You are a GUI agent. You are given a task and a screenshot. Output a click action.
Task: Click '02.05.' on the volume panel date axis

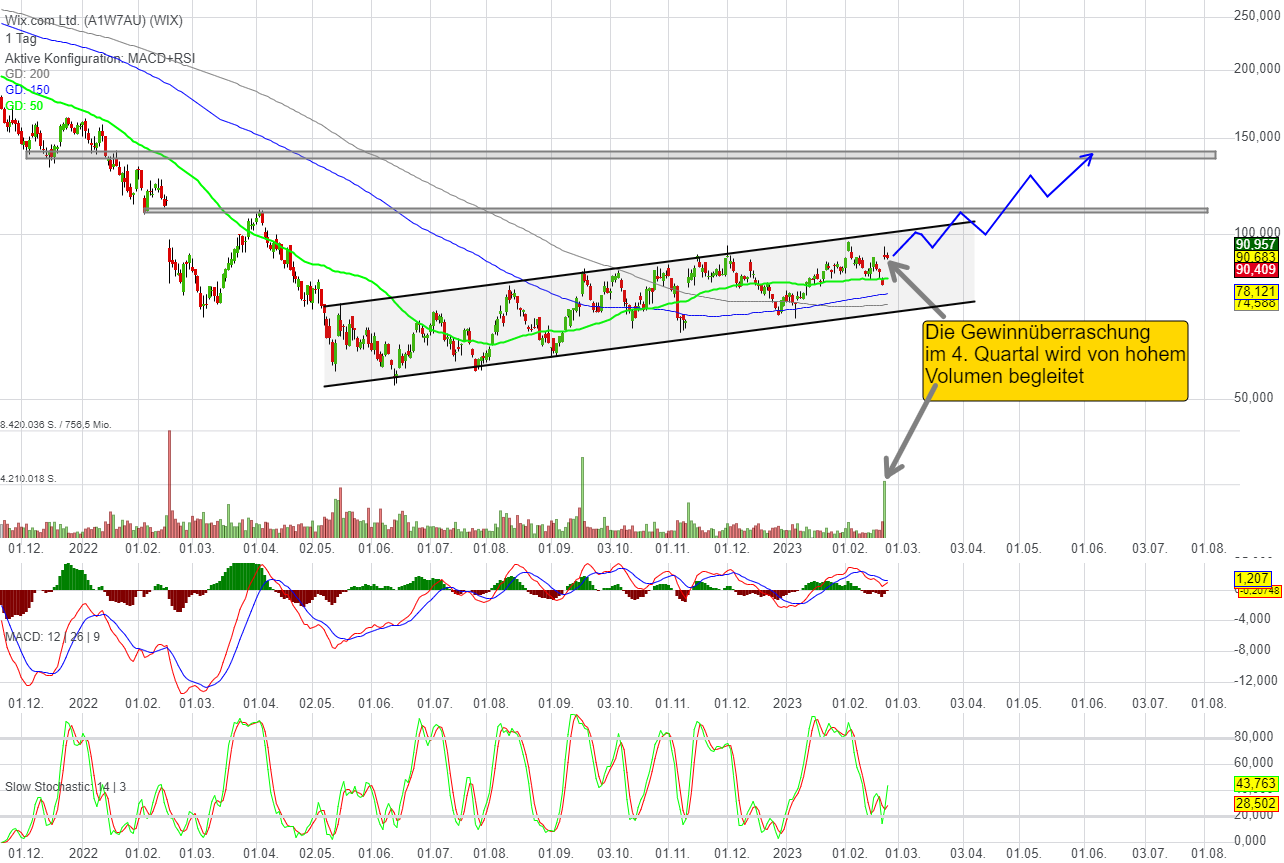pyautogui.click(x=318, y=549)
